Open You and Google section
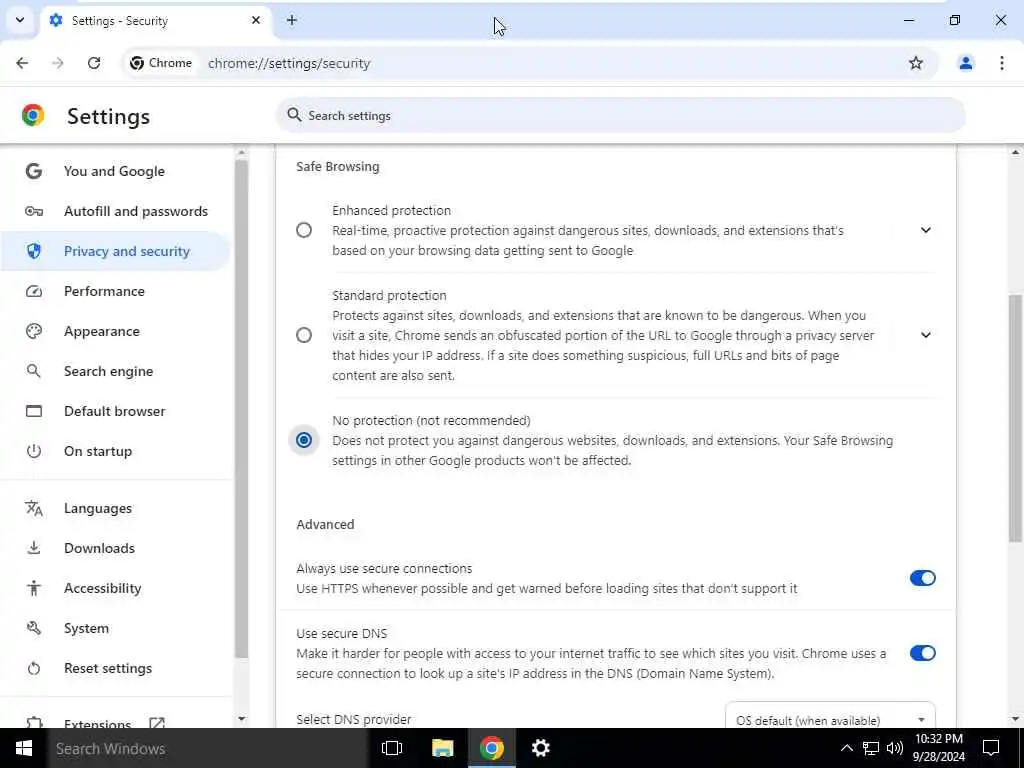Viewport: 1024px width, 768px height. point(116,171)
